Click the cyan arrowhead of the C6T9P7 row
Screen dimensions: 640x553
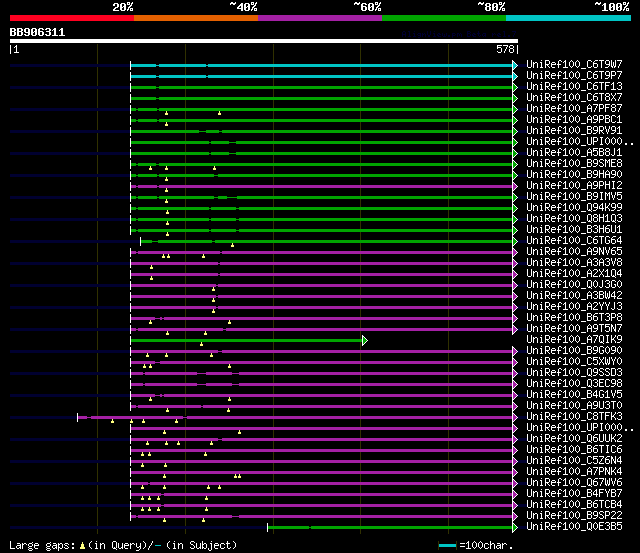(515, 76)
